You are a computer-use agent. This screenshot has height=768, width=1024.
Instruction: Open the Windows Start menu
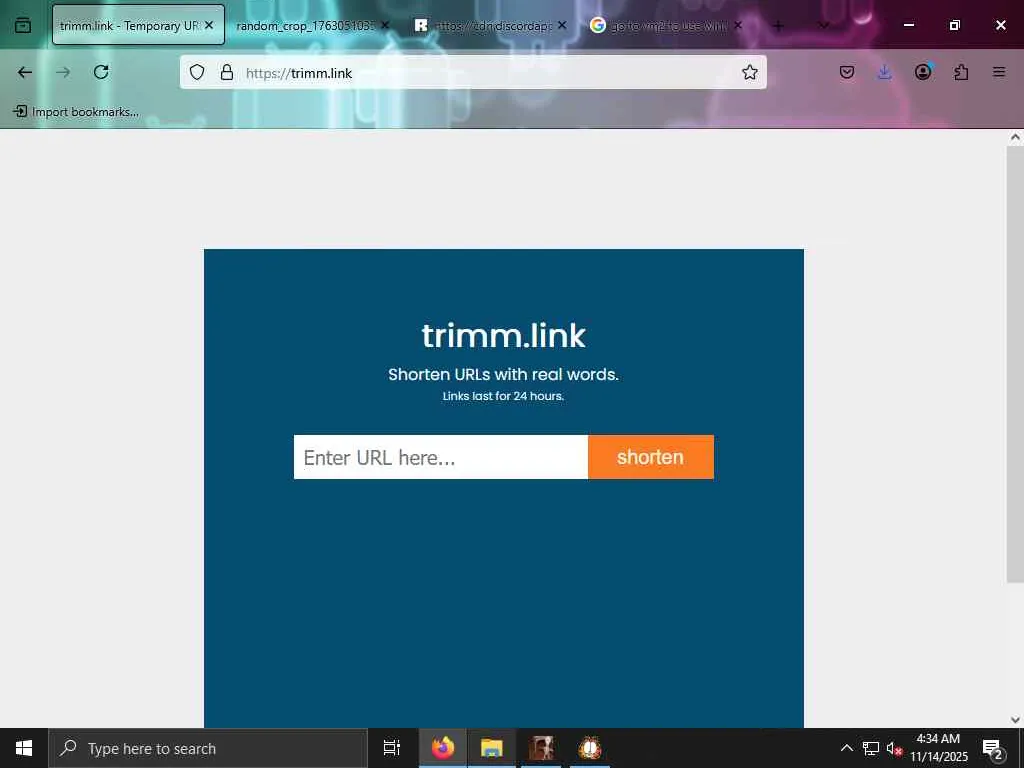(24, 748)
